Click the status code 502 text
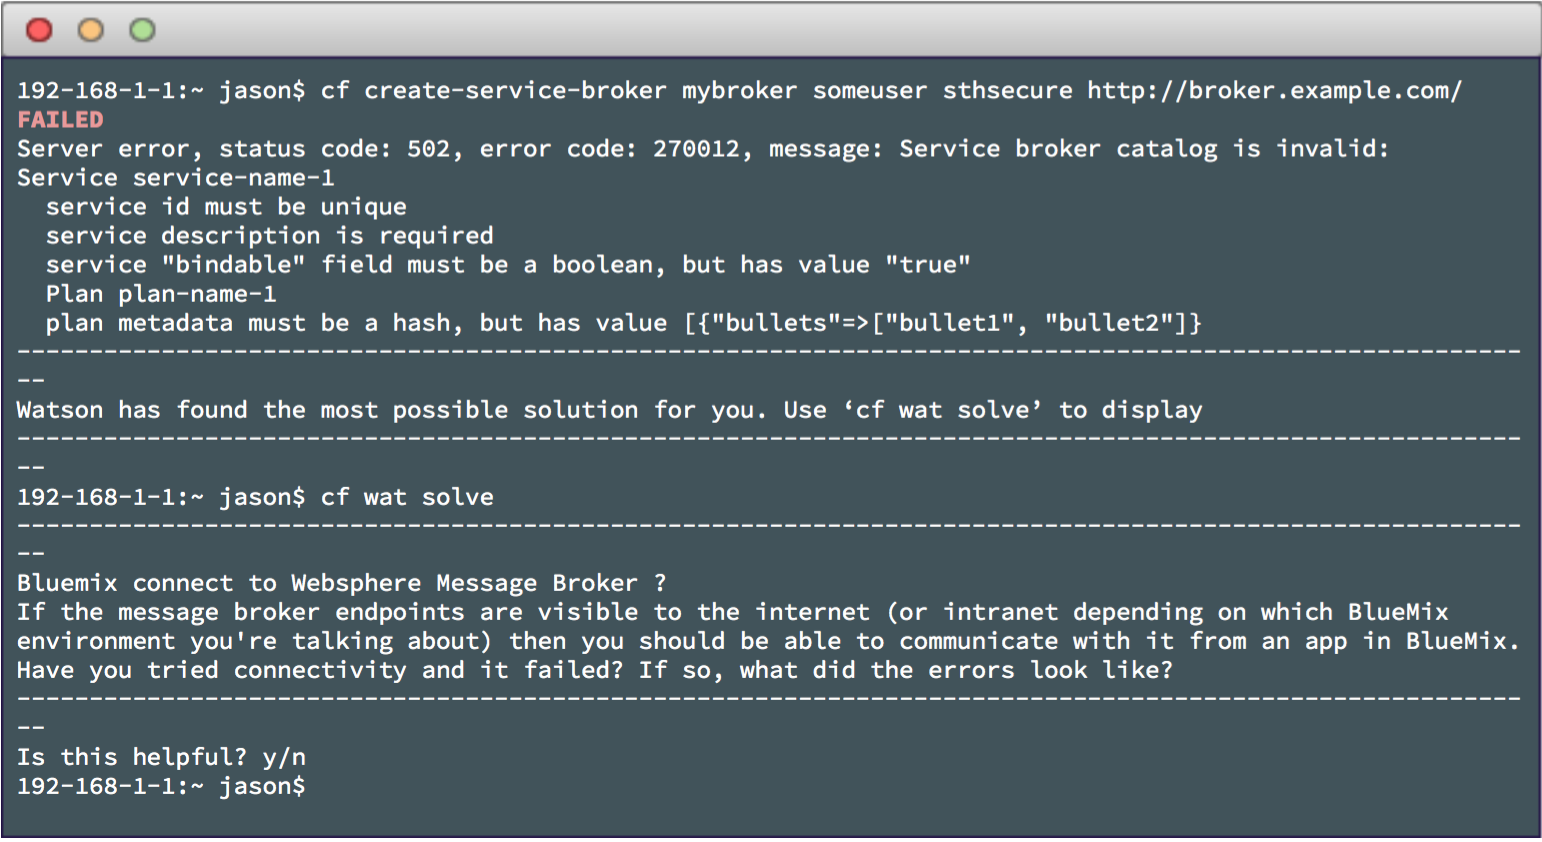Screen dimensions: 1542x842 (x=428, y=148)
